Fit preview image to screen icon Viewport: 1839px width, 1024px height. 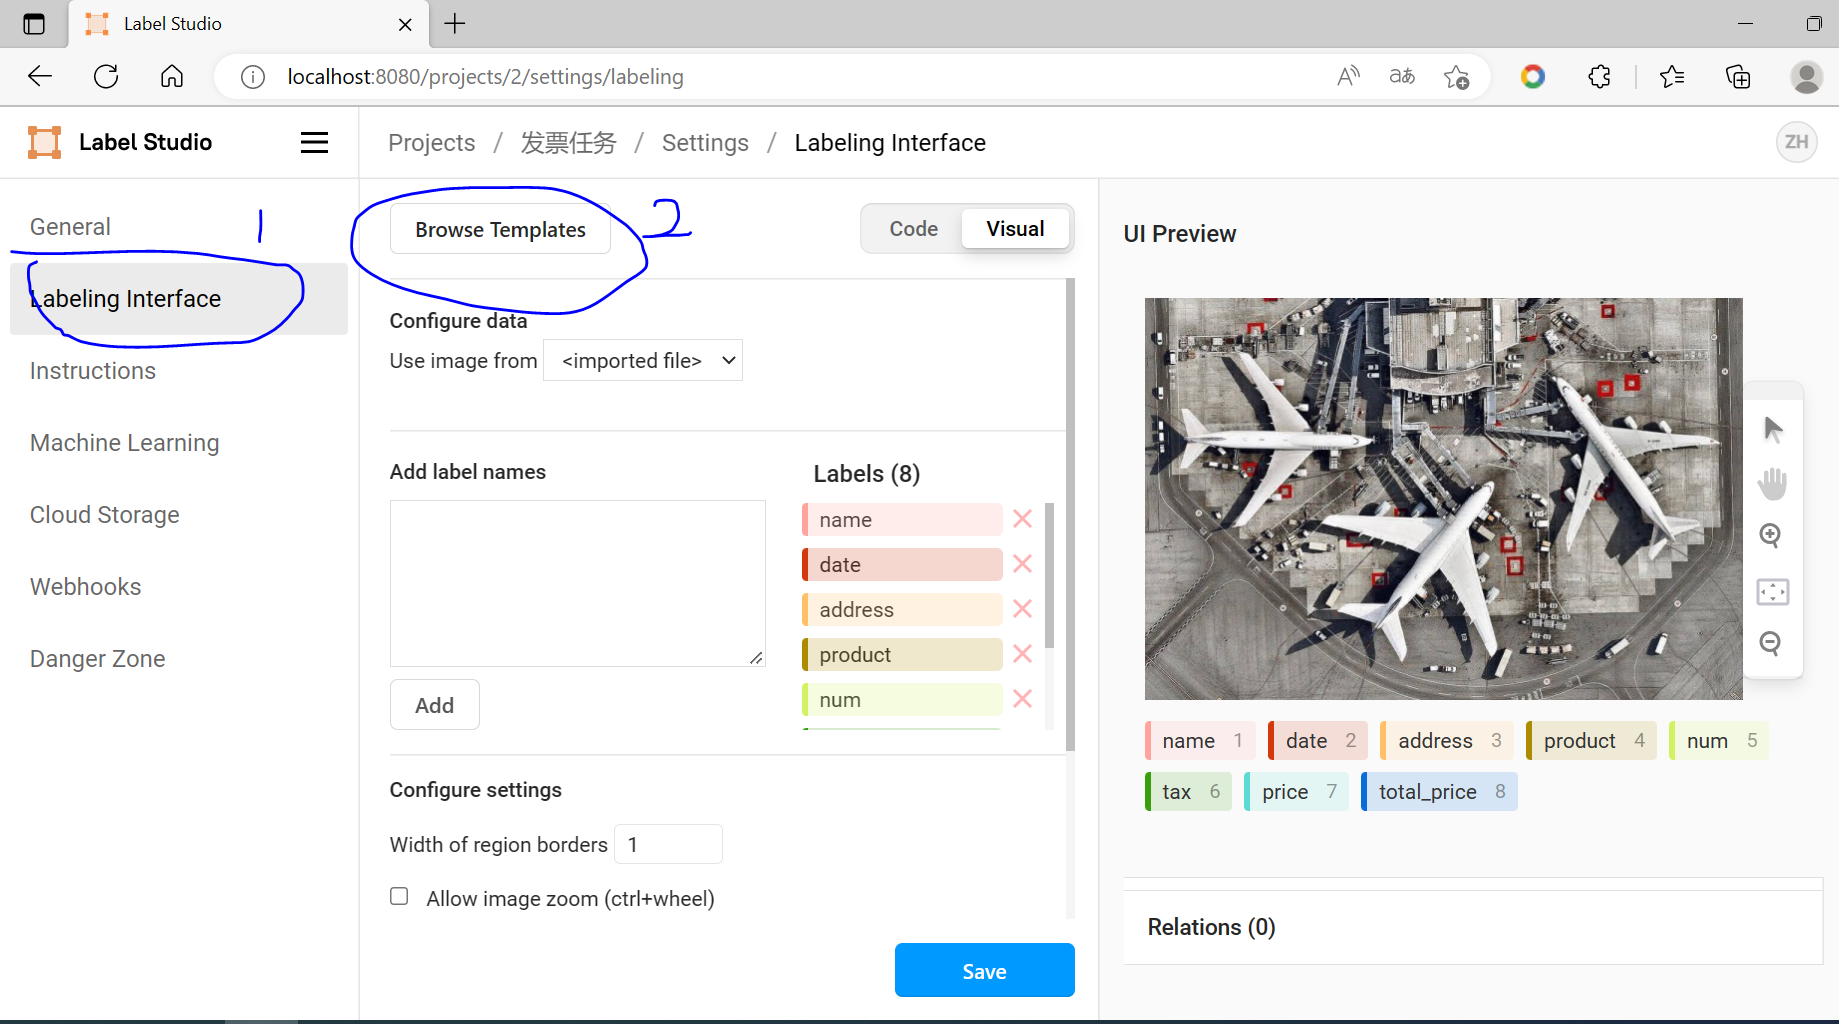pyautogui.click(x=1773, y=591)
